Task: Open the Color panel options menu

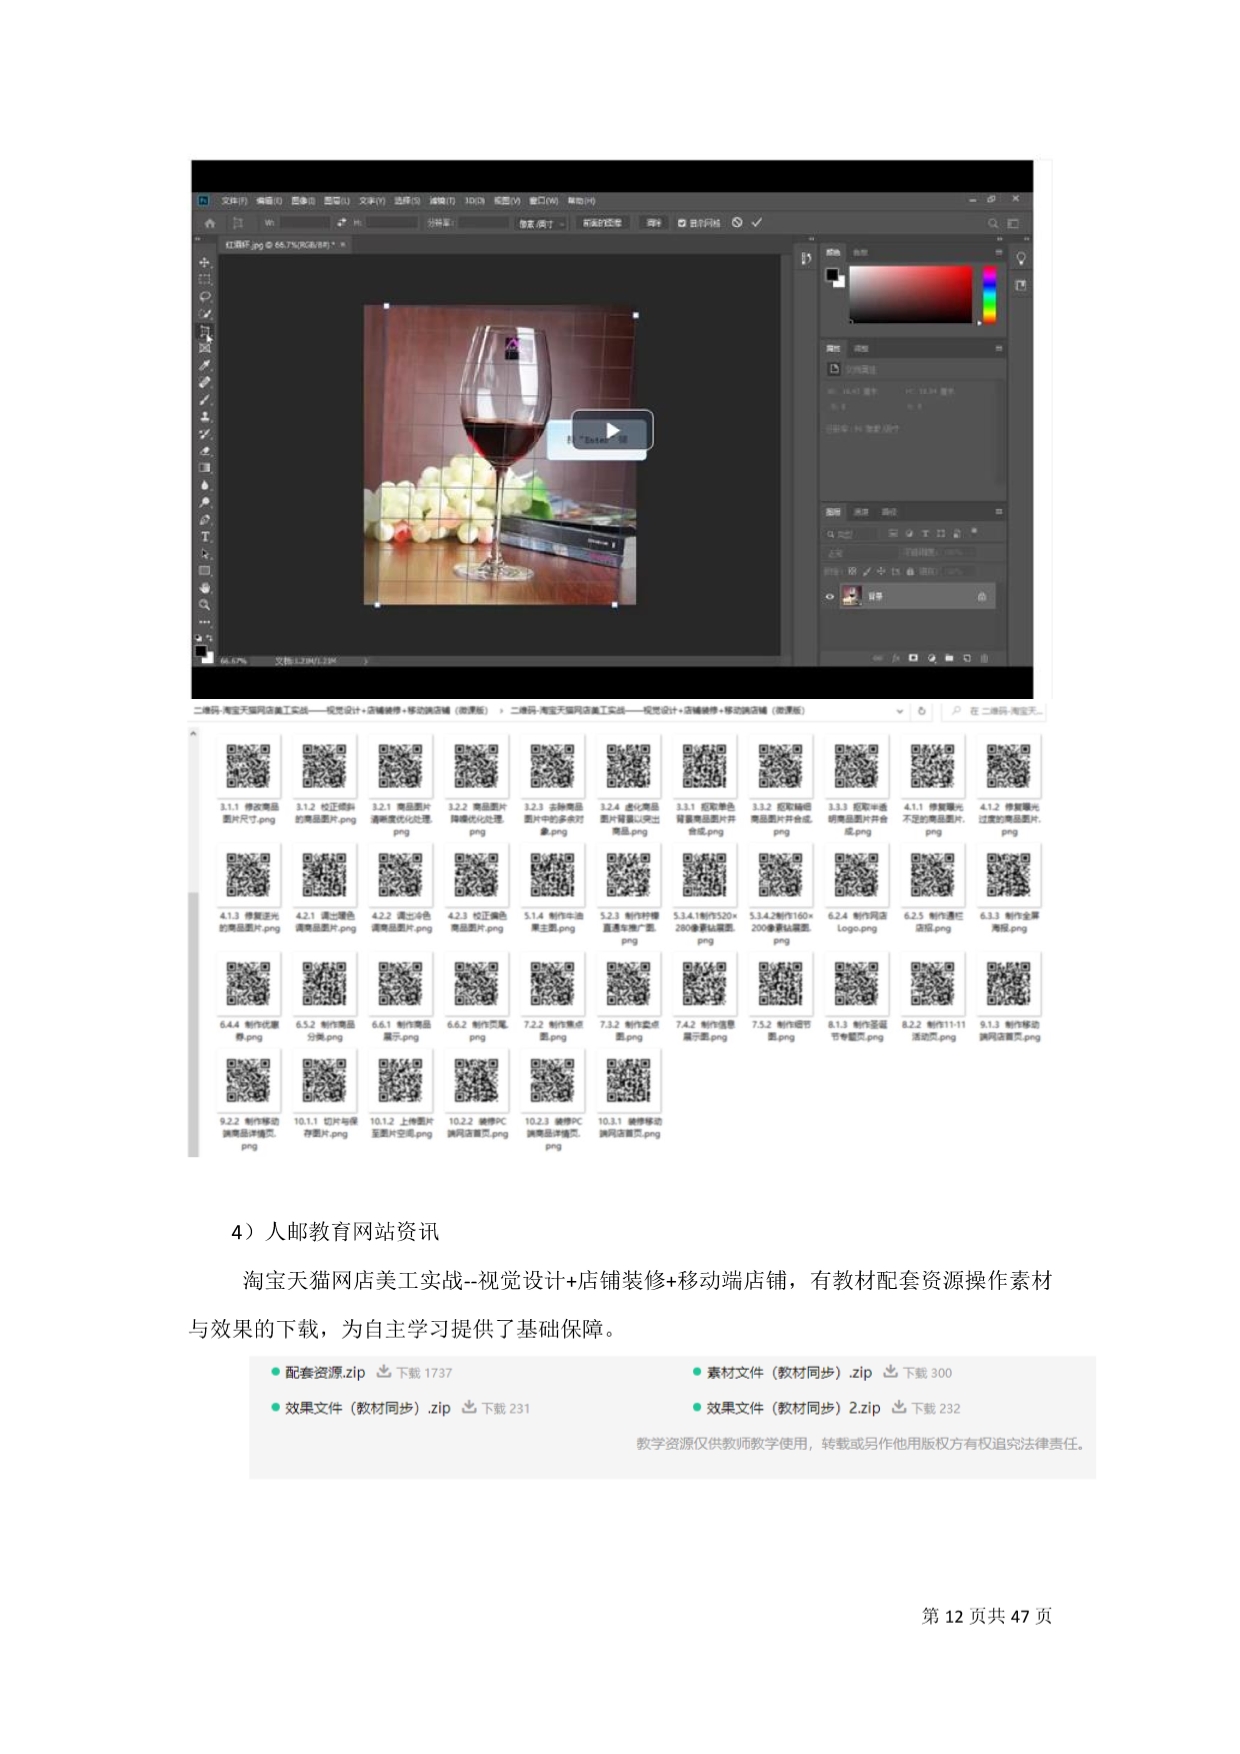Action: point(998,252)
